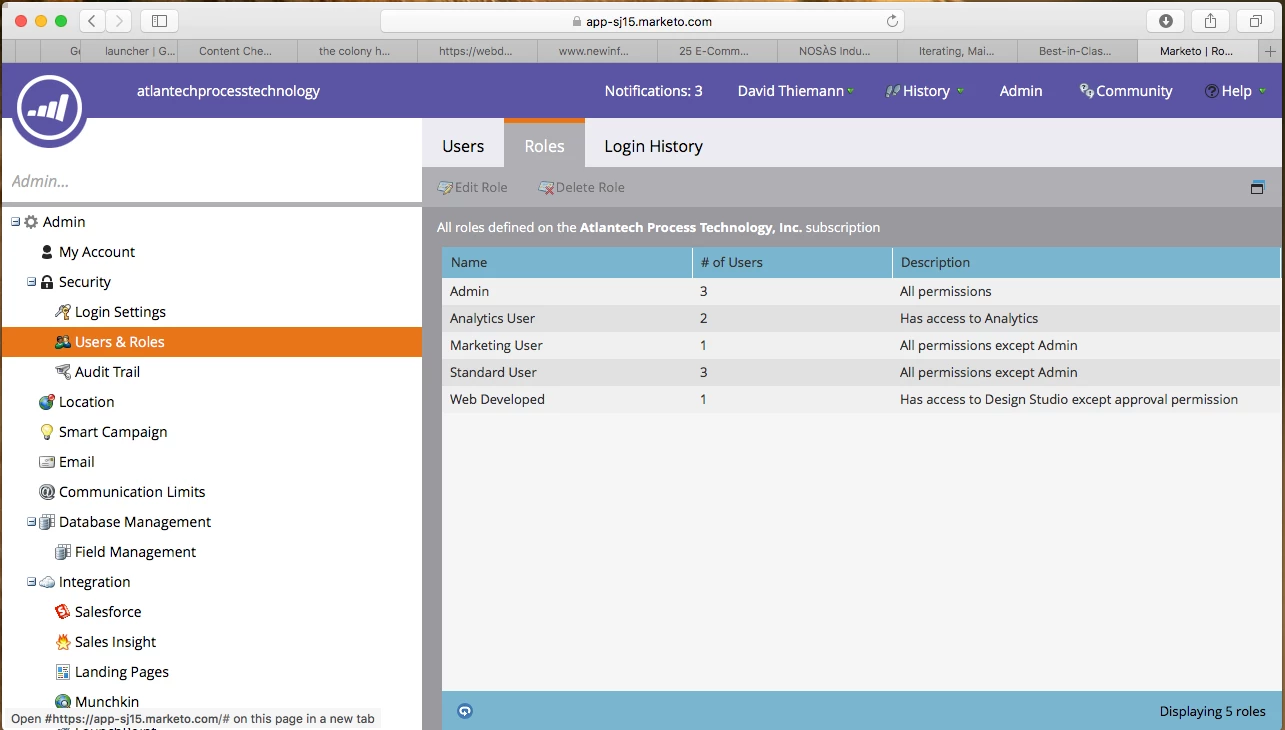Click the Integration cloud icon
Image resolution: width=1285 pixels, height=730 pixels.
[x=47, y=582]
